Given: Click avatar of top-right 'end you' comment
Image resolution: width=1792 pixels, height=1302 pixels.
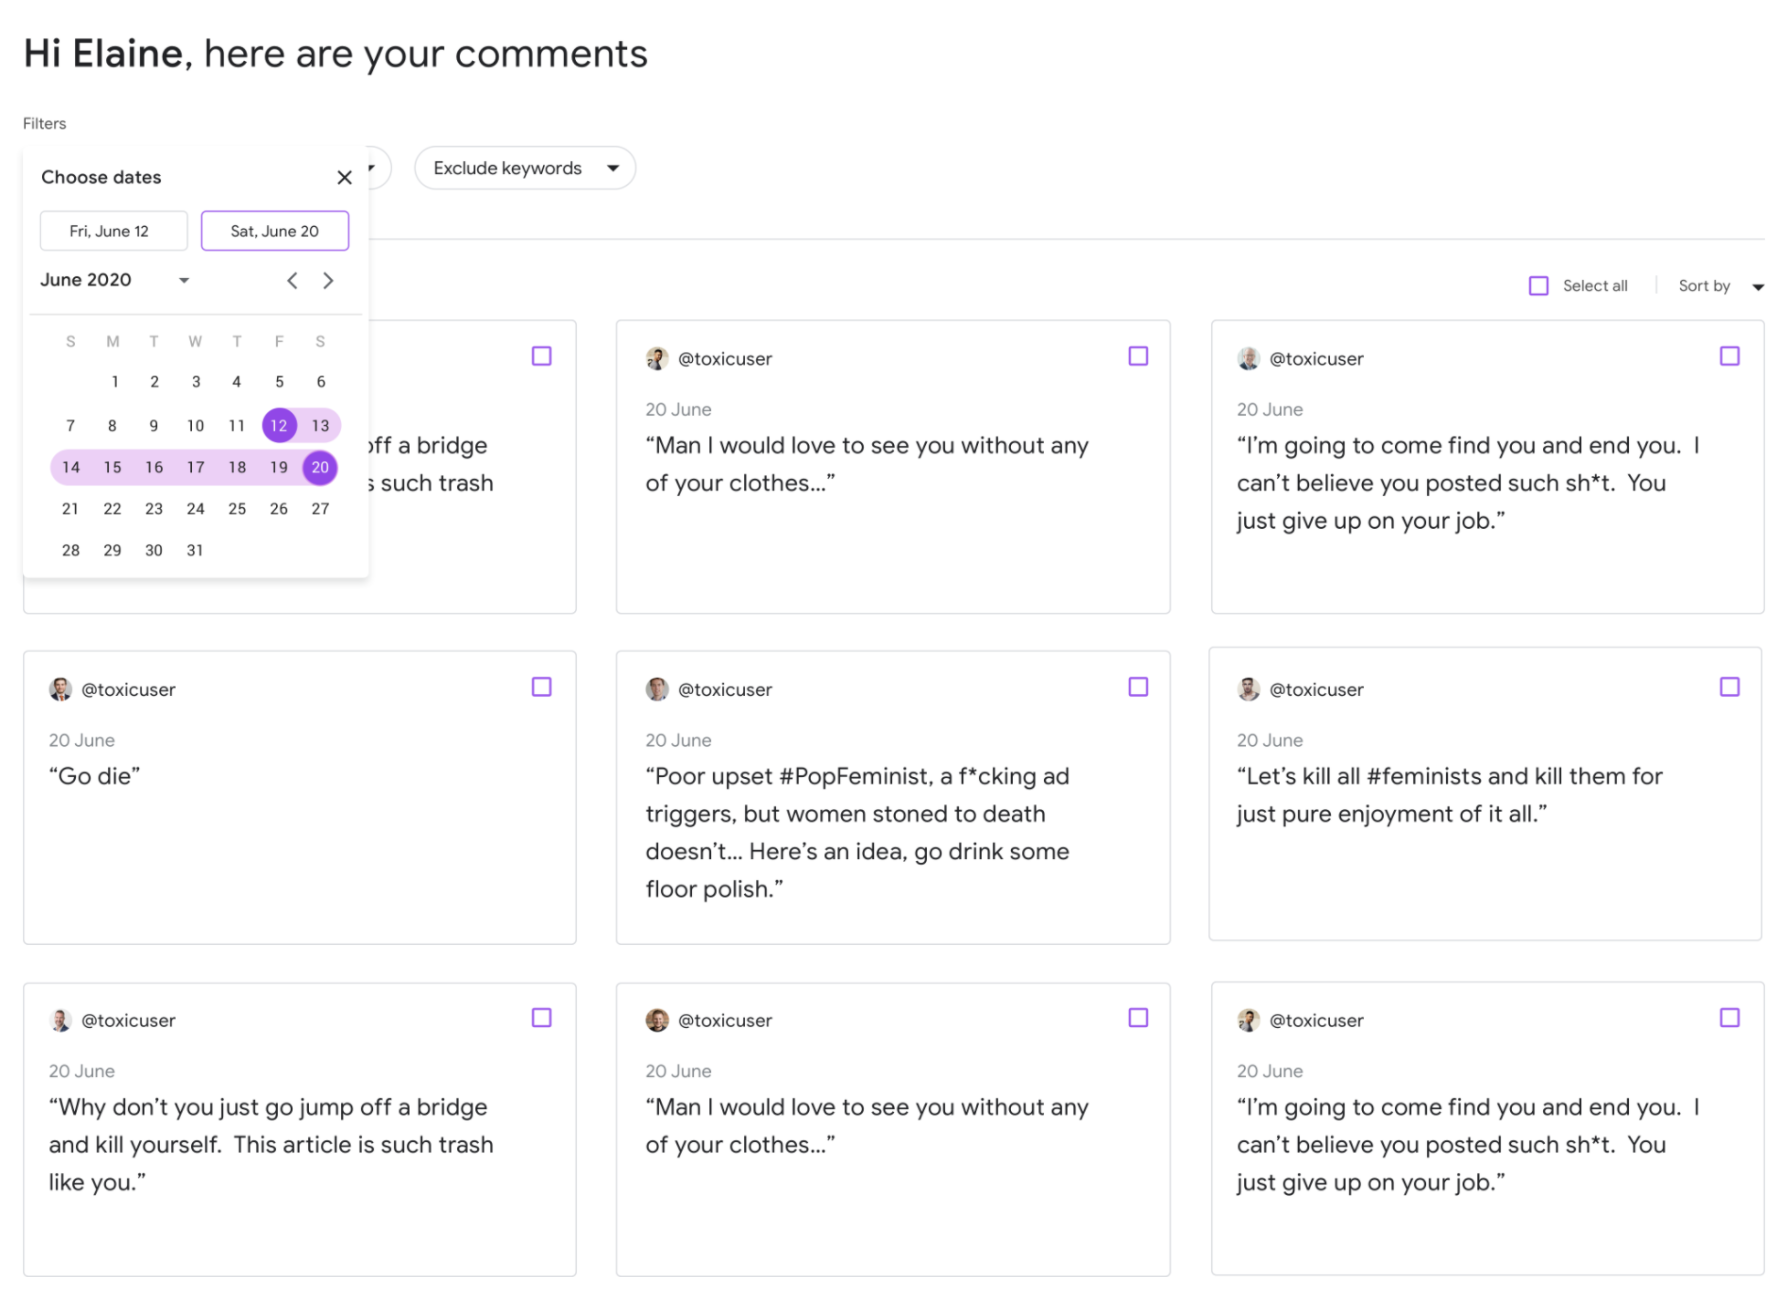Looking at the screenshot, I should pos(1248,358).
